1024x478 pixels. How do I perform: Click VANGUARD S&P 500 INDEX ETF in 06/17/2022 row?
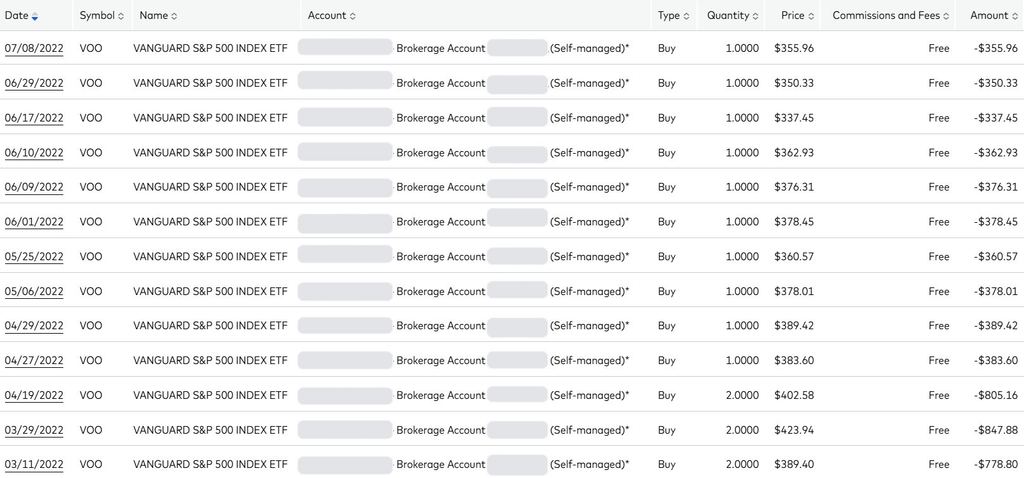tap(210, 118)
